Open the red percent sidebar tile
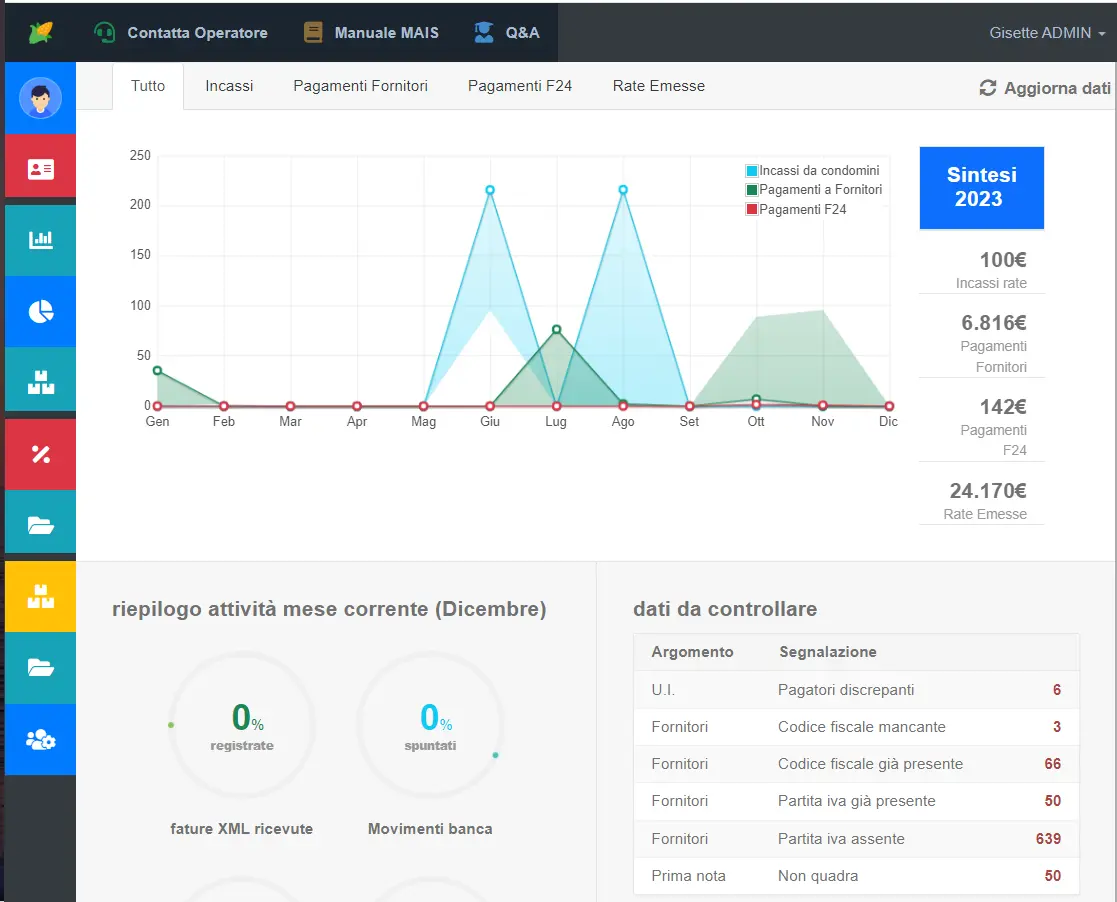The width and height of the screenshot is (1117, 902). [41, 455]
